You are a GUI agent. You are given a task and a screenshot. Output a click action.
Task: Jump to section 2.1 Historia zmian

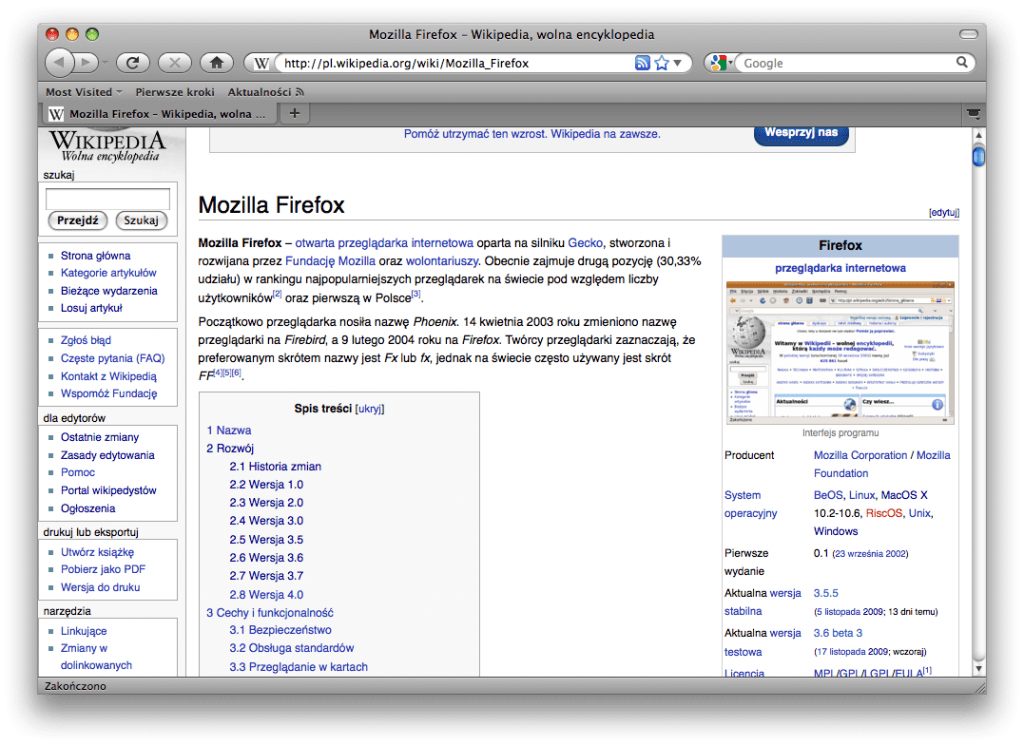[x=275, y=466]
